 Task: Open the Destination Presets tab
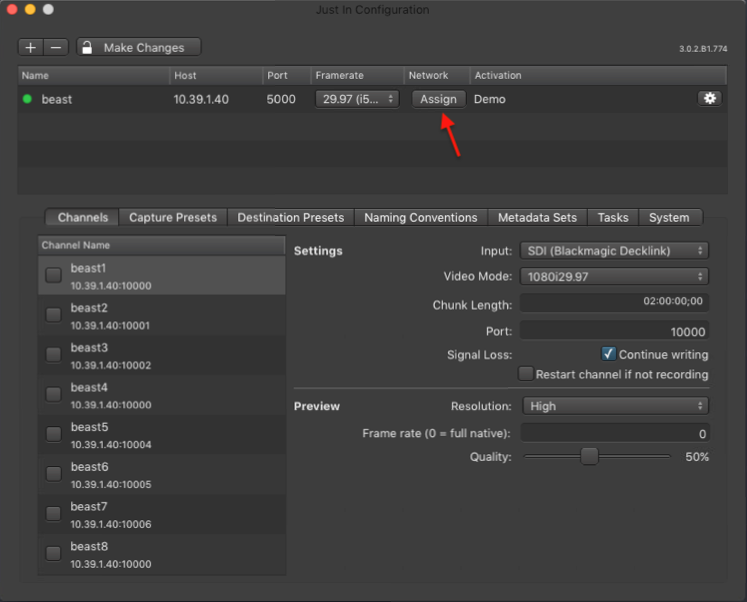point(291,218)
